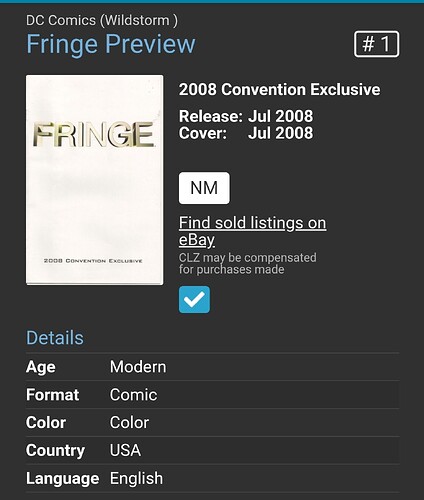Viewport: 424px width, 500px height.
Task: Tap the Age Modern detail row
Action: coord(212,367)
